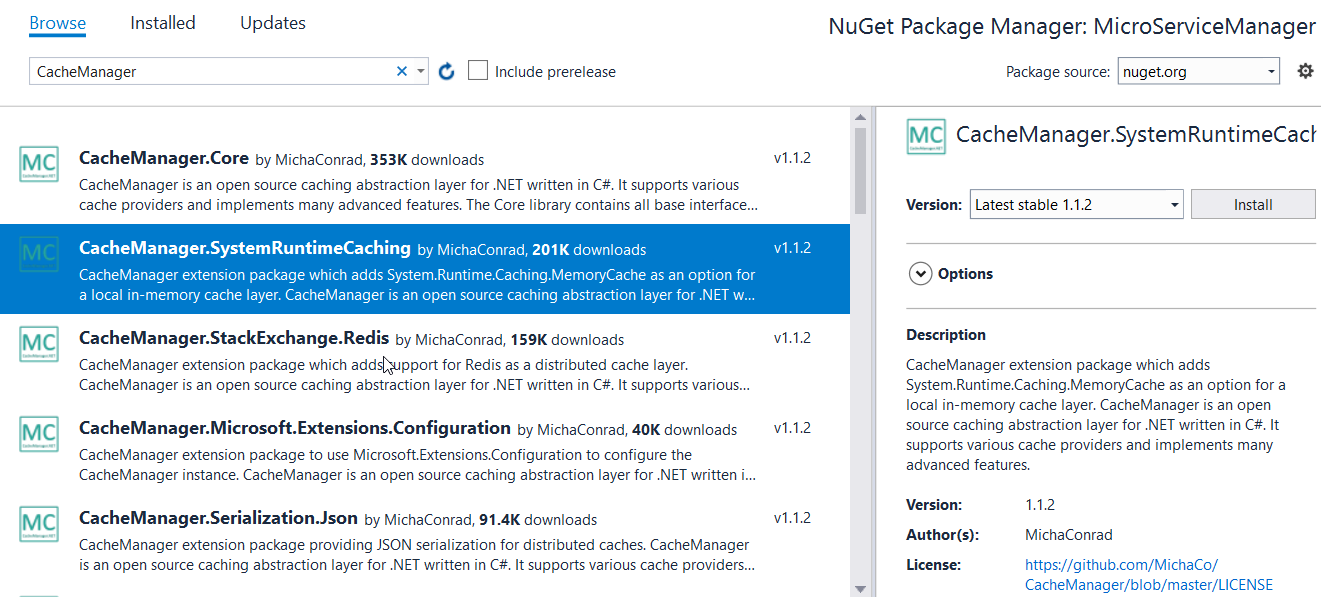This screenshot has height=597, width=1321.
Task: Click the 353K downloads text
Action: [x=427, y=160]
